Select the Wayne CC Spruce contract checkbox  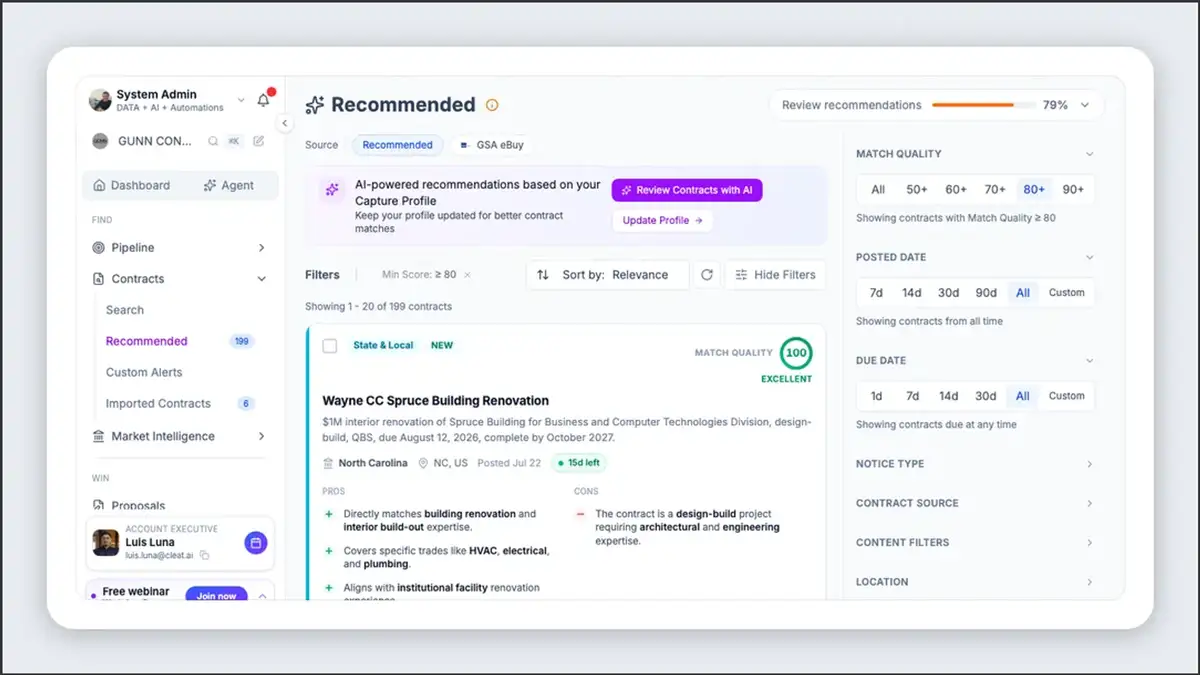click(x=330, y=346)
